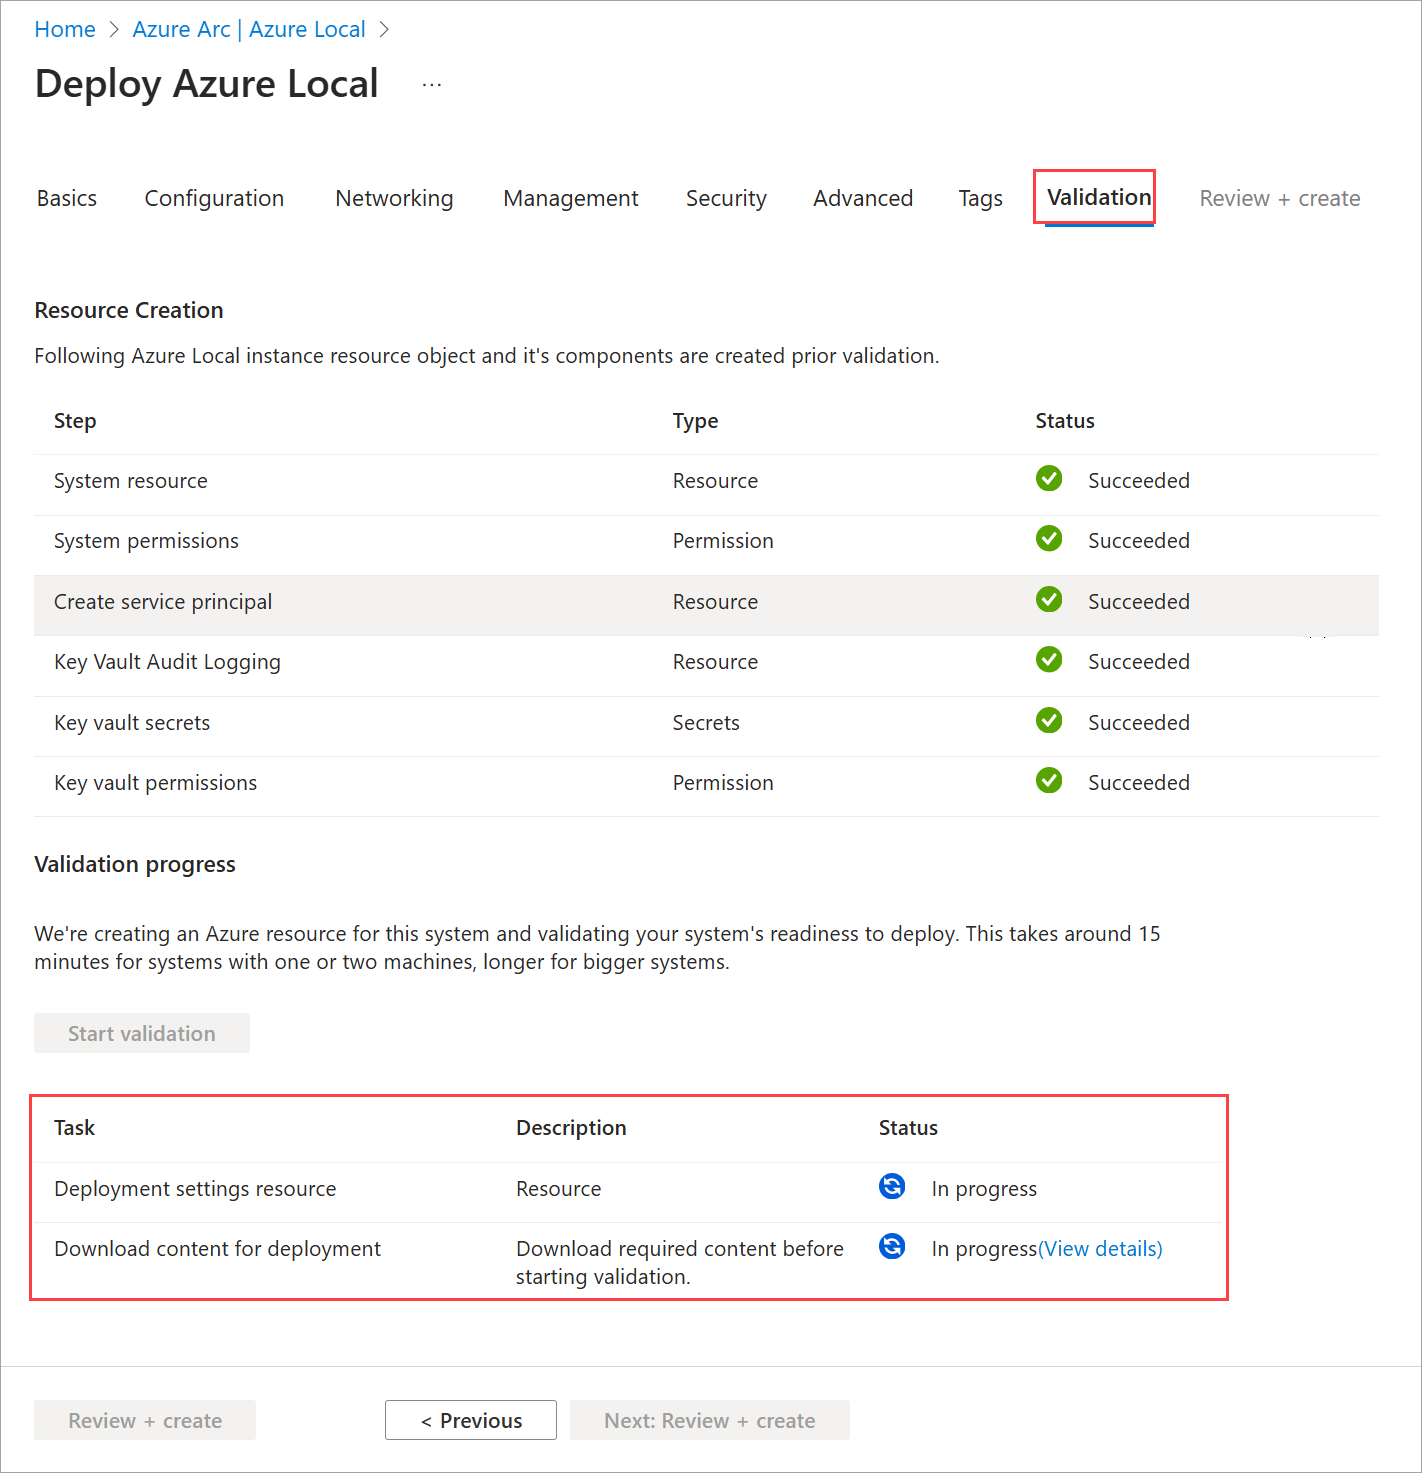This screenshot has width=1422, height=1473.
Task: Switch to the Basics tab
Action: [x=67, y=199]
